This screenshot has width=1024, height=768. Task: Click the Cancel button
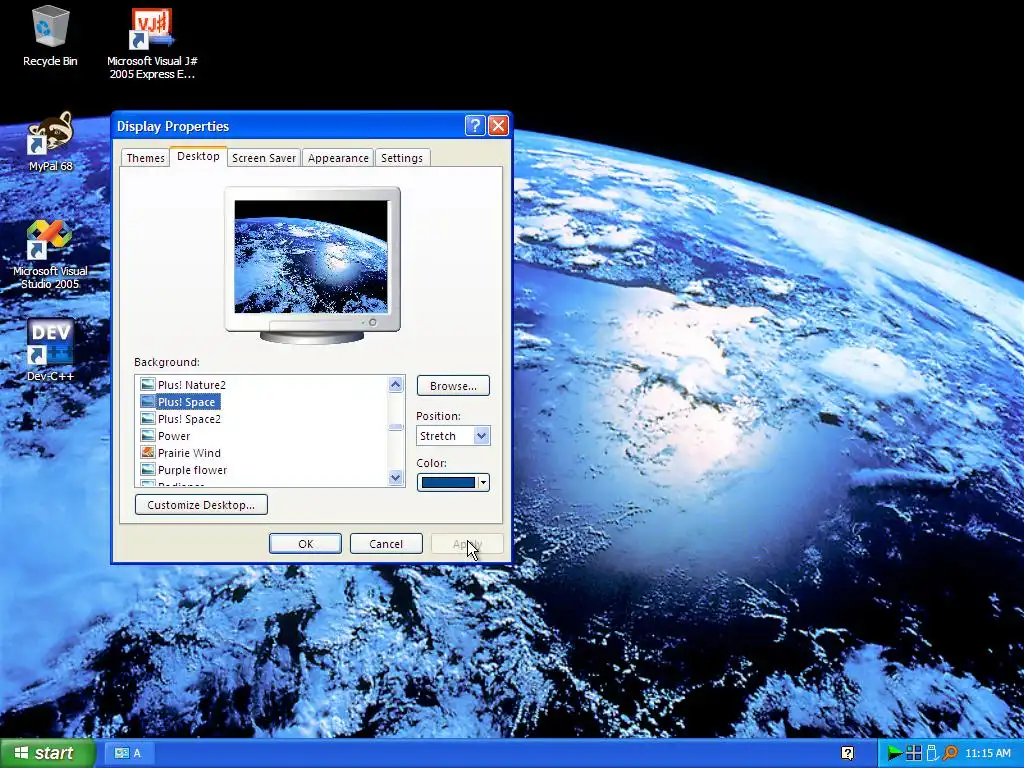[x=386, y=543]
